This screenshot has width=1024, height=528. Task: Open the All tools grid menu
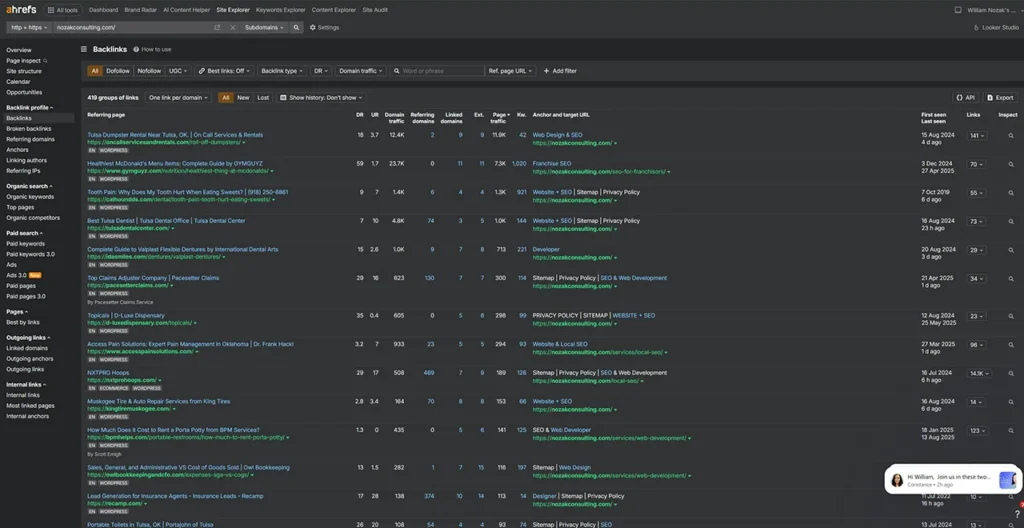point(63,10)
